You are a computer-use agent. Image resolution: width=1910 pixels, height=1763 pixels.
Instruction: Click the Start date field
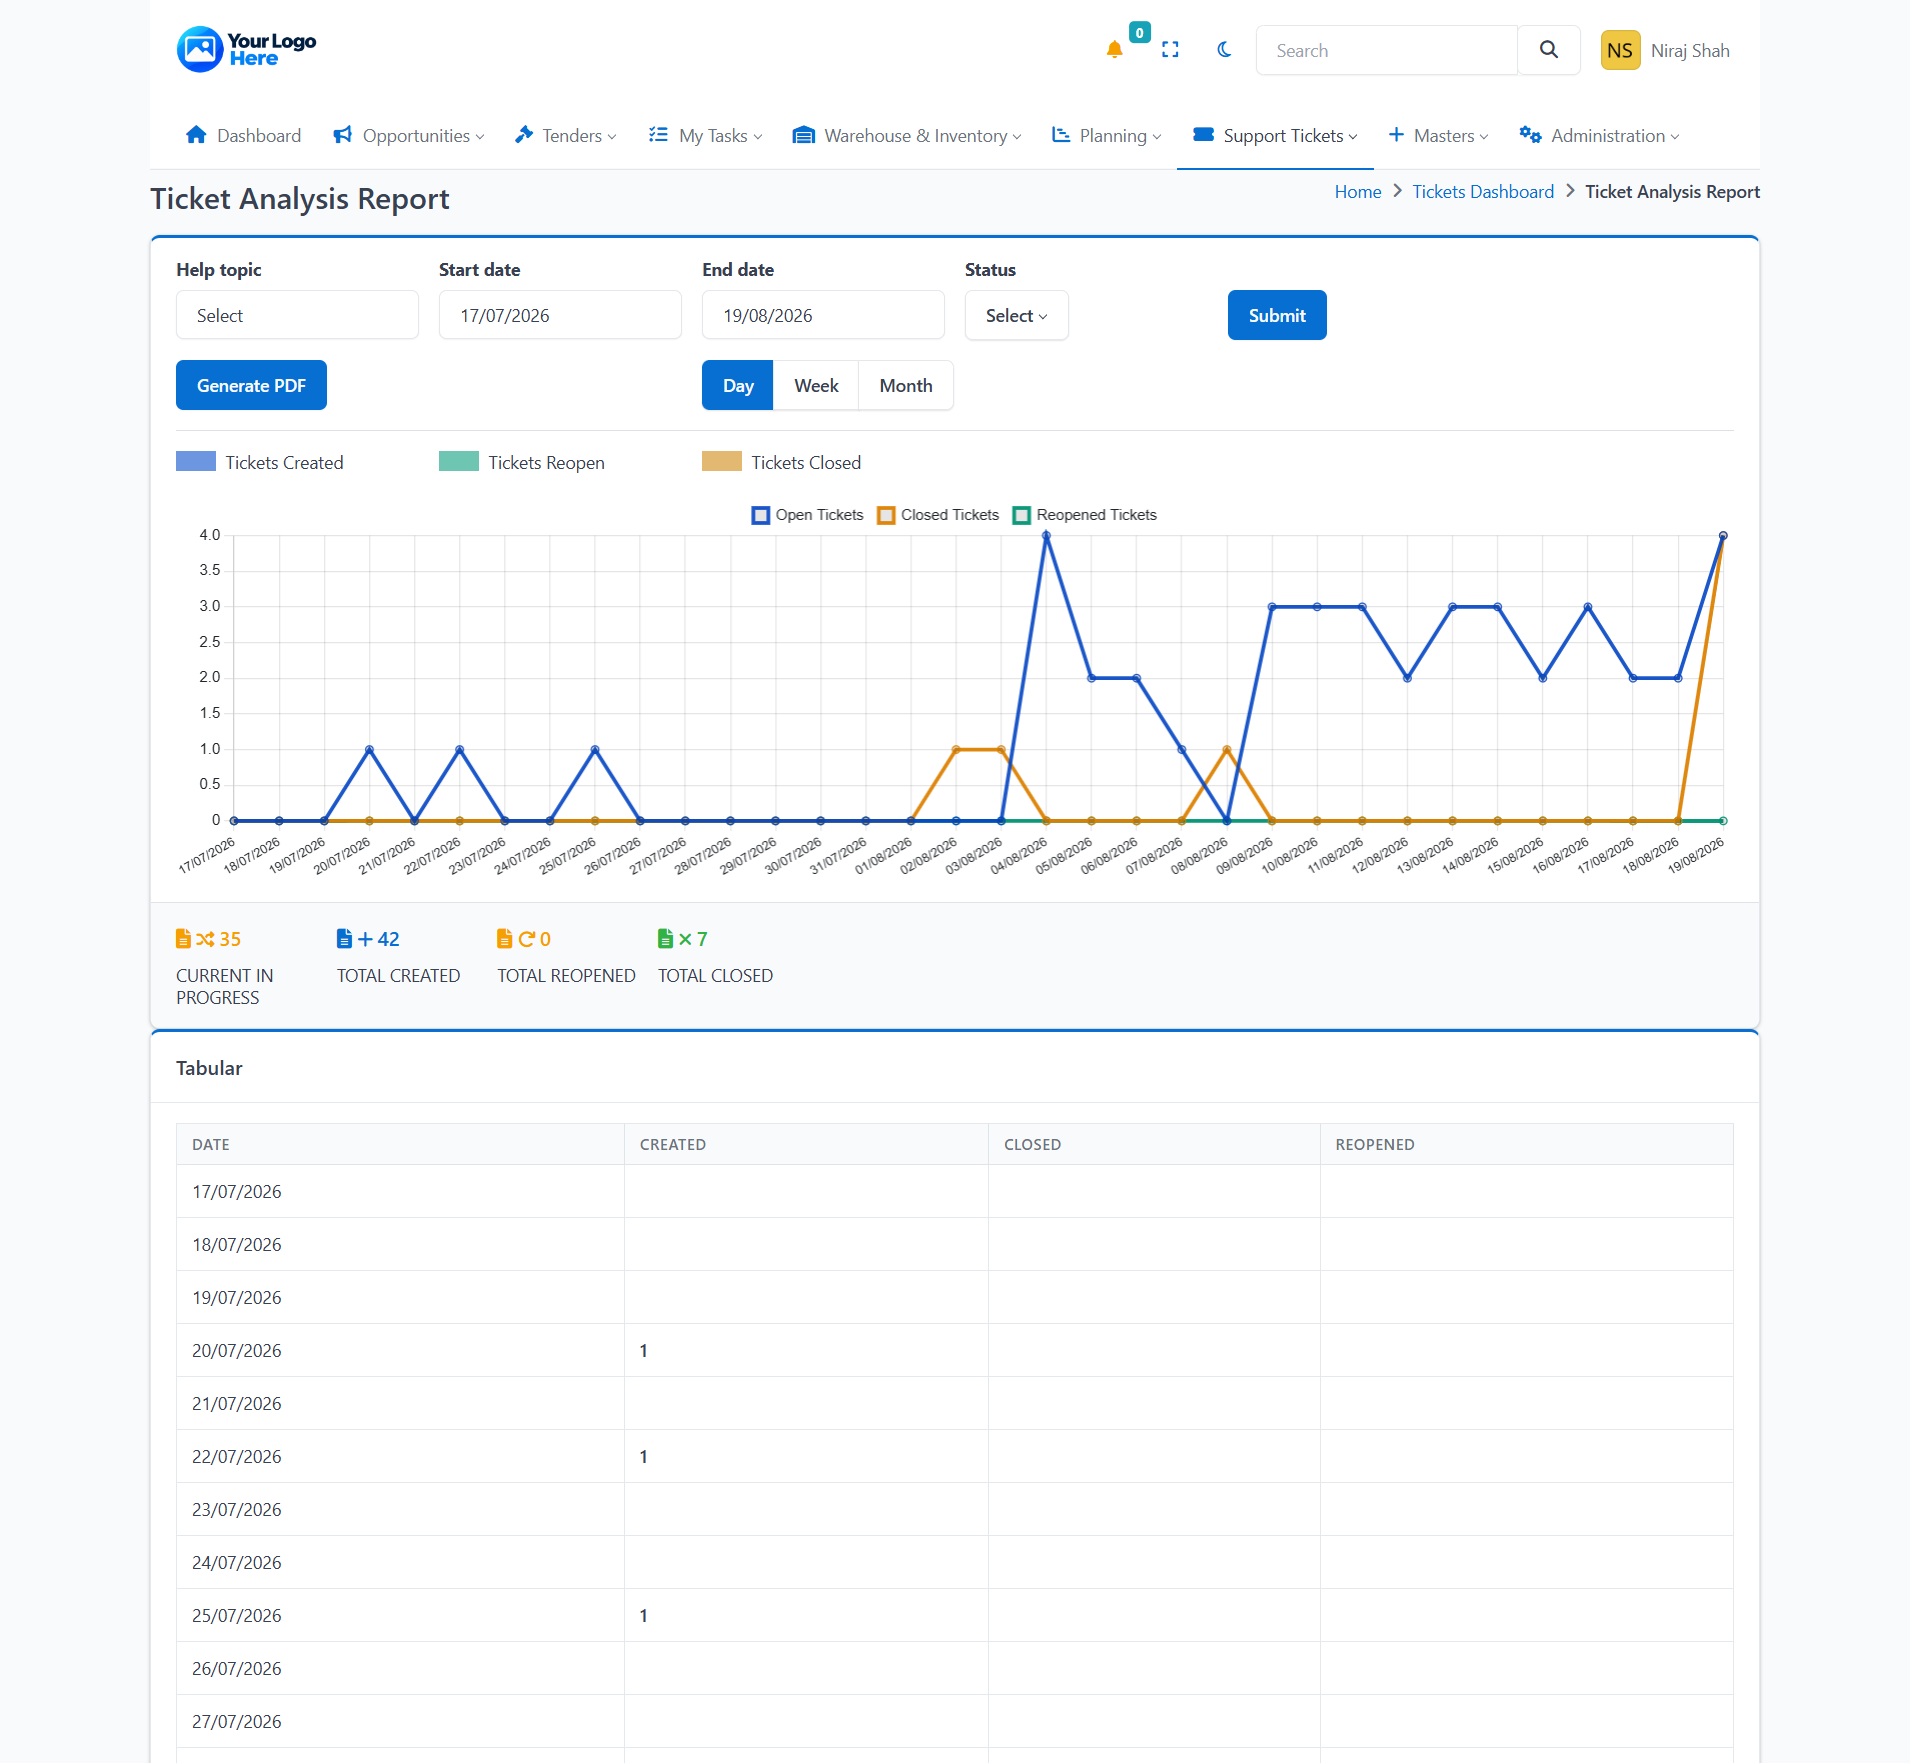click(560, 315)
